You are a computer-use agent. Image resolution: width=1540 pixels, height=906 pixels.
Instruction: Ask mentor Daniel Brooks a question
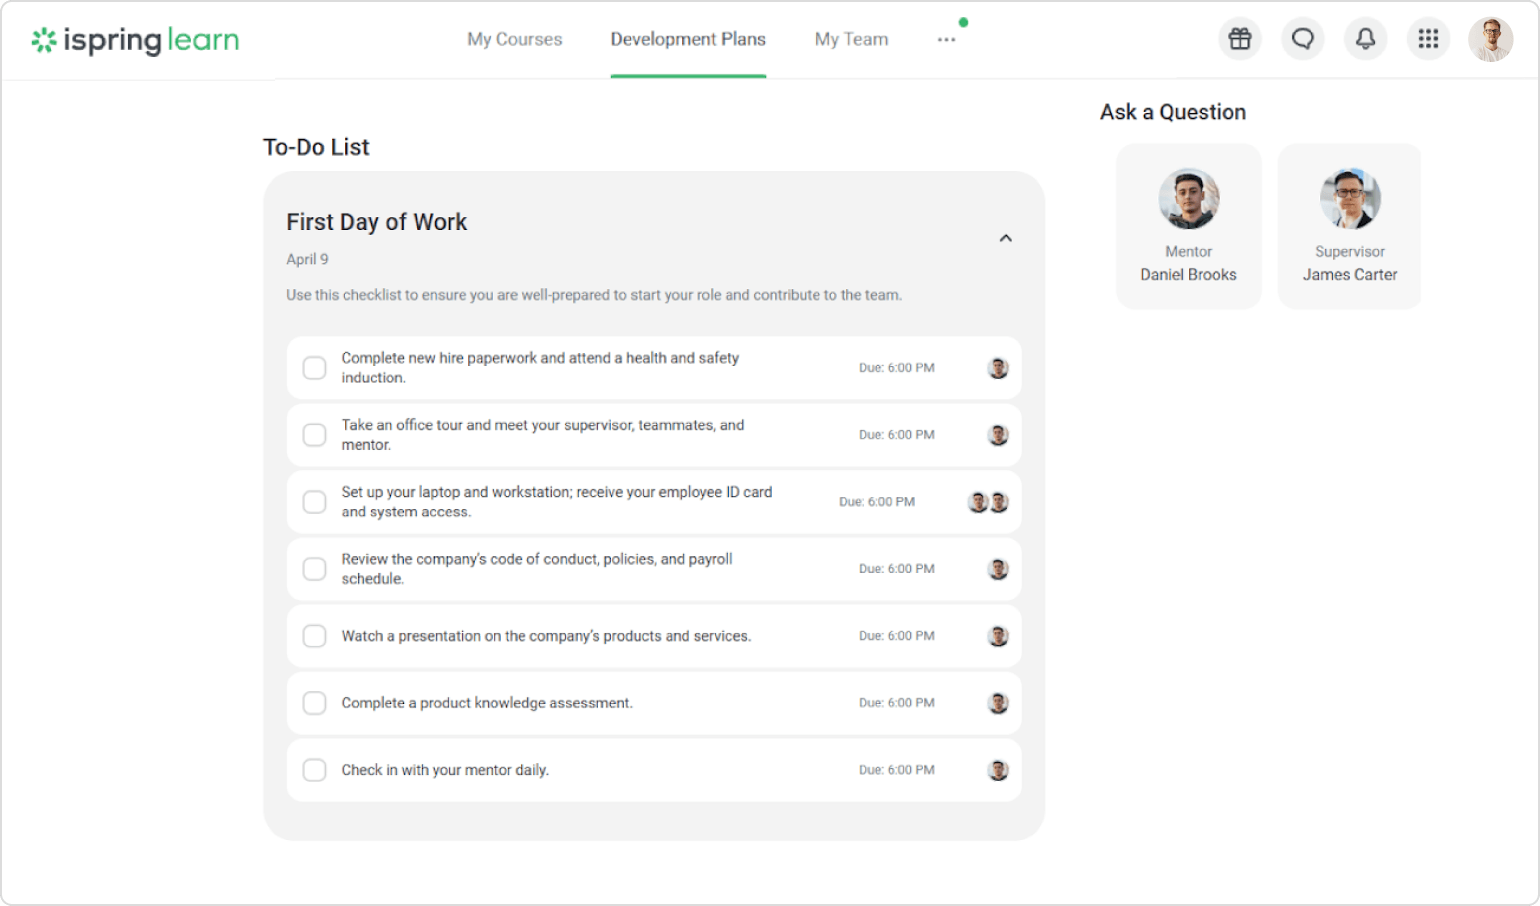(1188, 226)
